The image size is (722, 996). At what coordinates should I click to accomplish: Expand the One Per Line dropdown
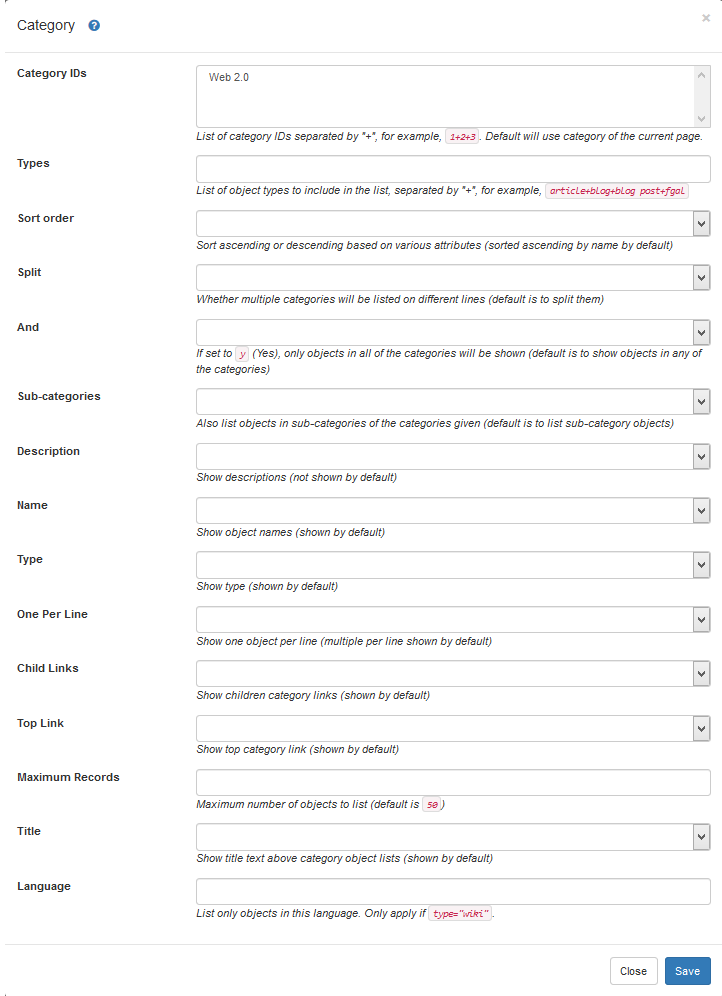pyautogui.click(x=453, y=619)
